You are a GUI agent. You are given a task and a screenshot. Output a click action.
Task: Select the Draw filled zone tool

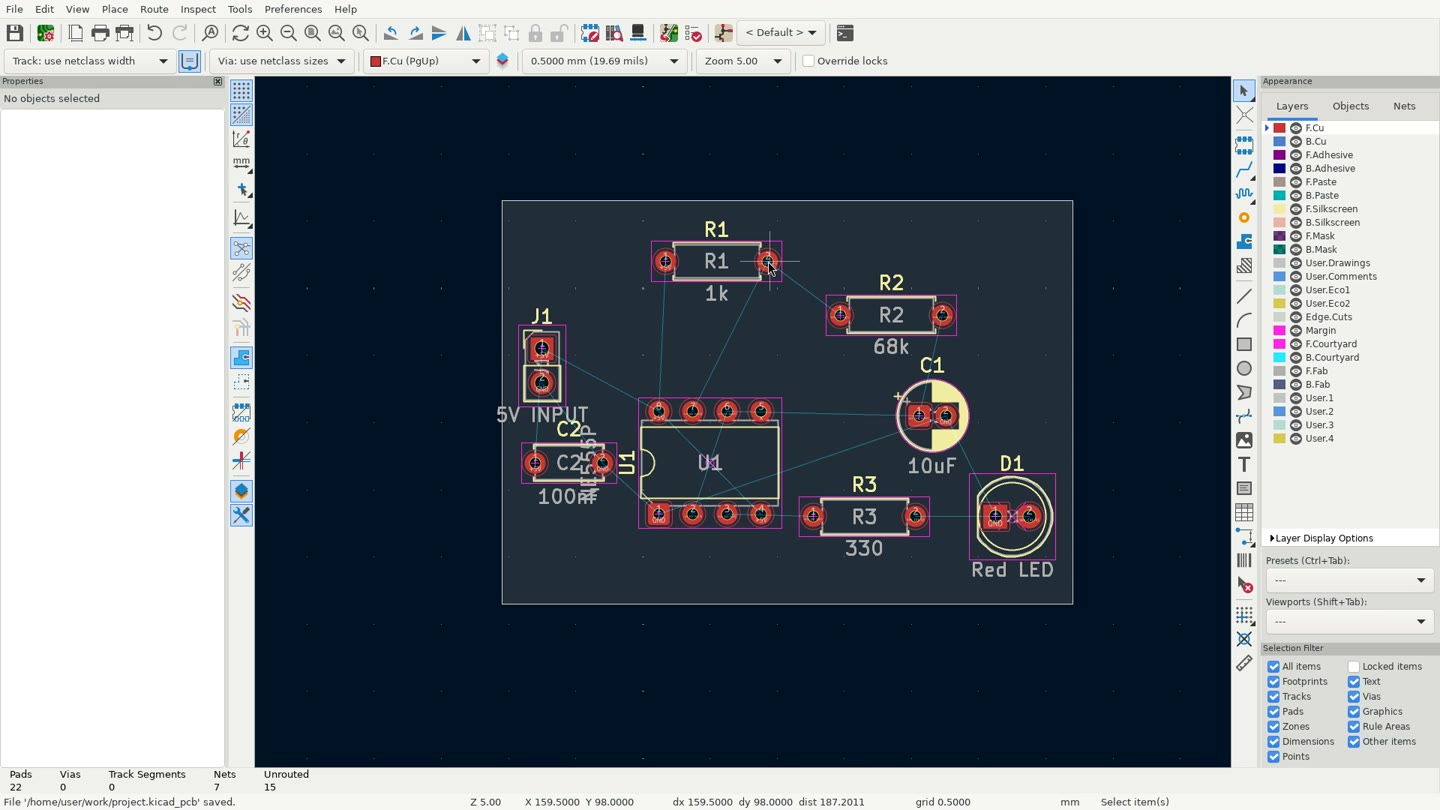[1244, 241]
